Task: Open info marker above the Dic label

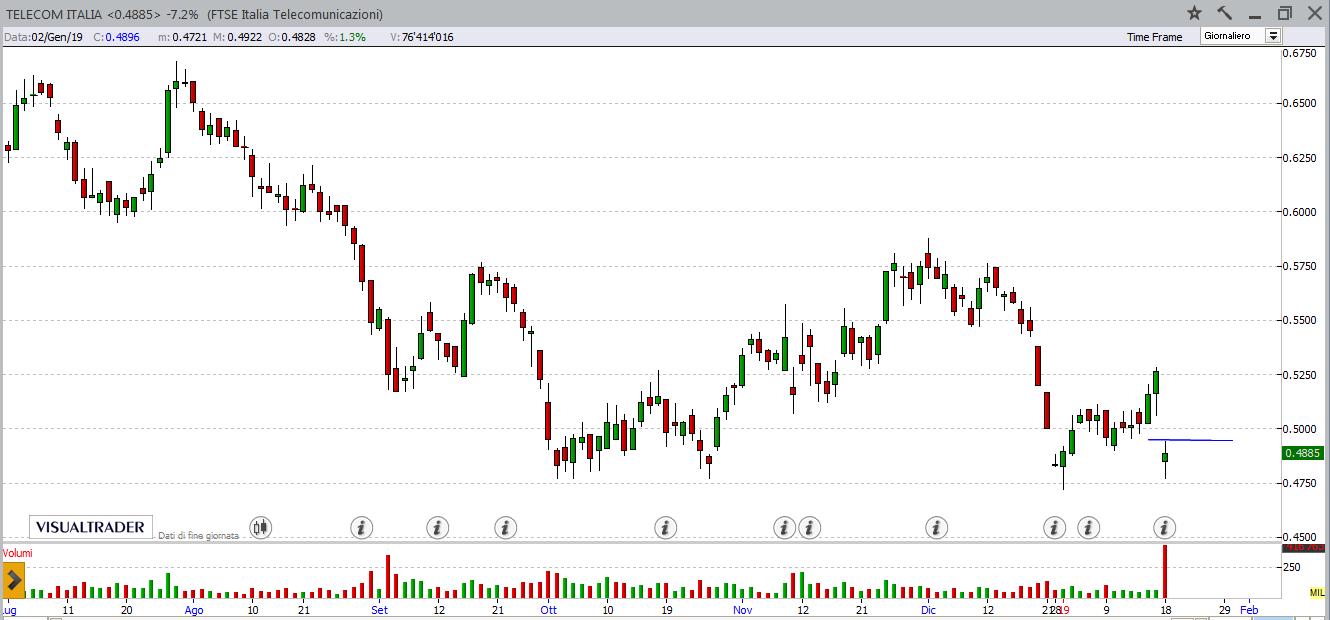Action: click(x=936, y=527)
